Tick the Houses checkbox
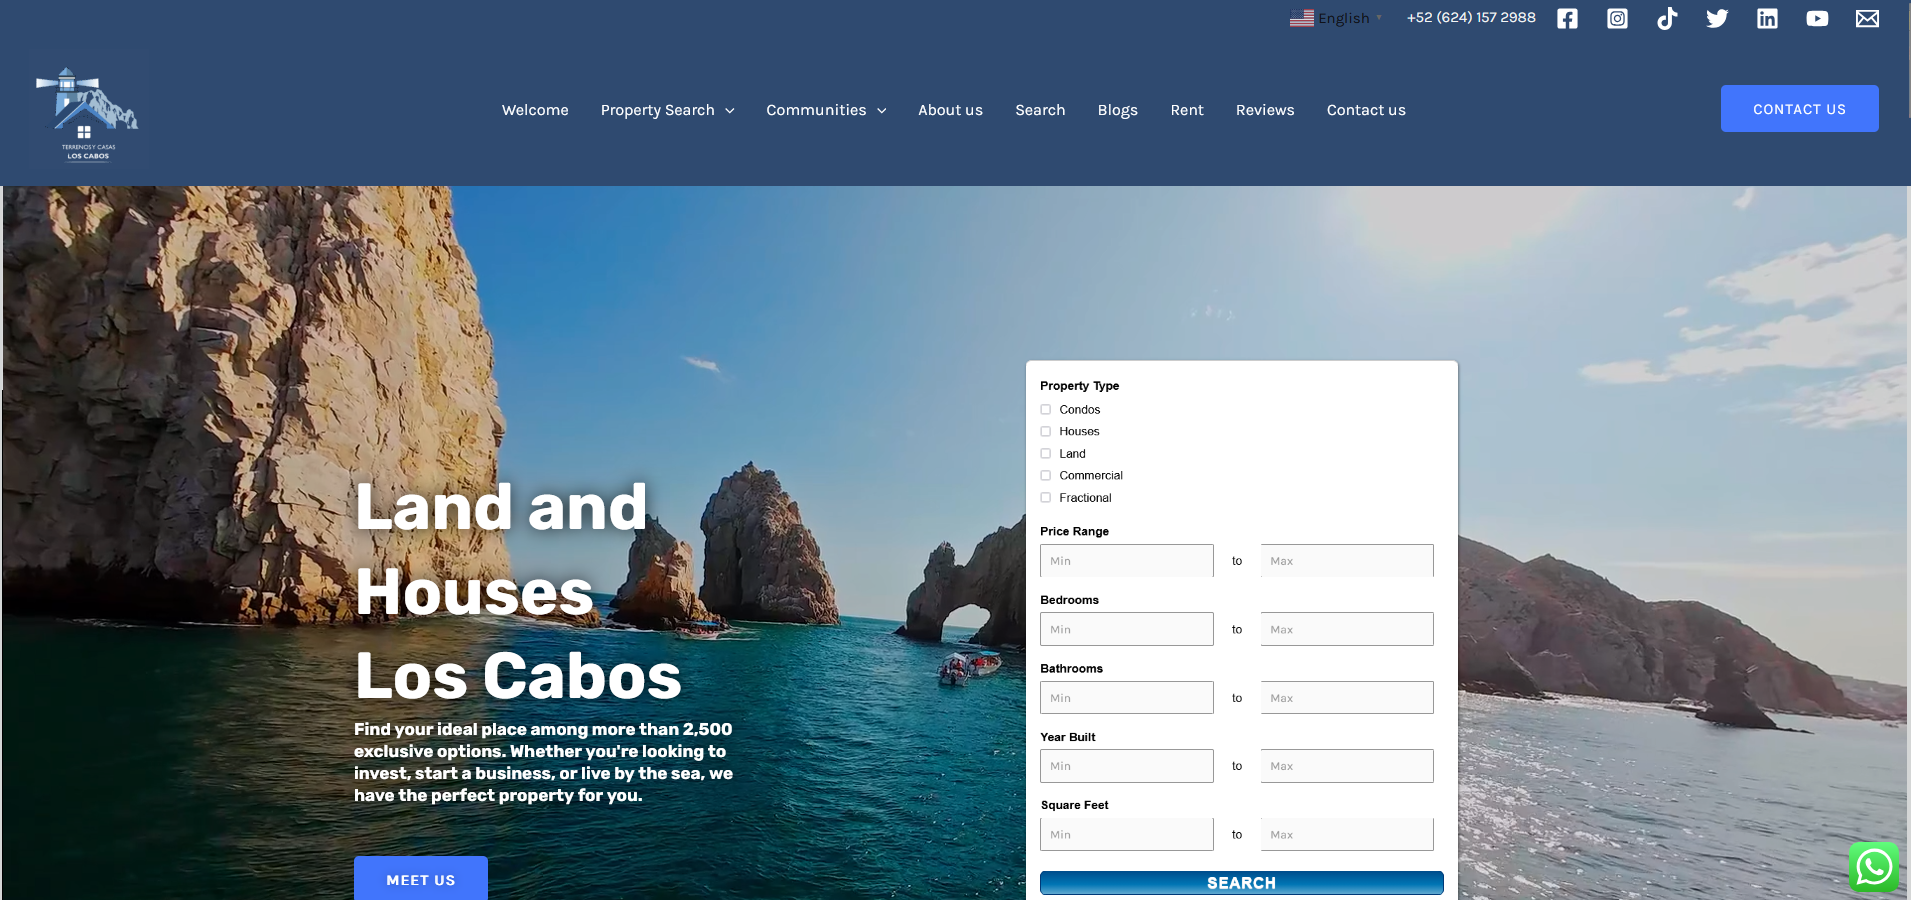The image size is (1911, 900). point(1046,432)
